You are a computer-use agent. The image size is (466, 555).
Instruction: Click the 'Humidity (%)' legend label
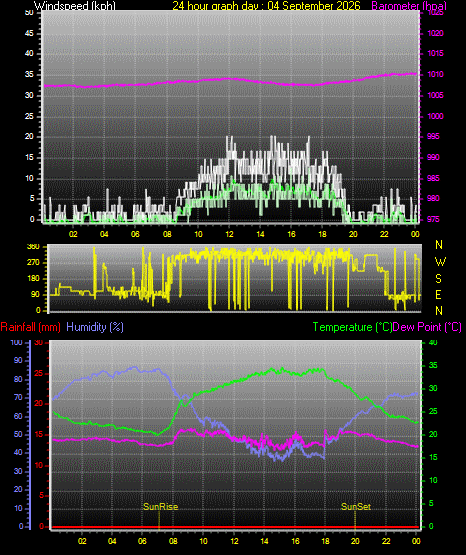(x=95, y=327)
